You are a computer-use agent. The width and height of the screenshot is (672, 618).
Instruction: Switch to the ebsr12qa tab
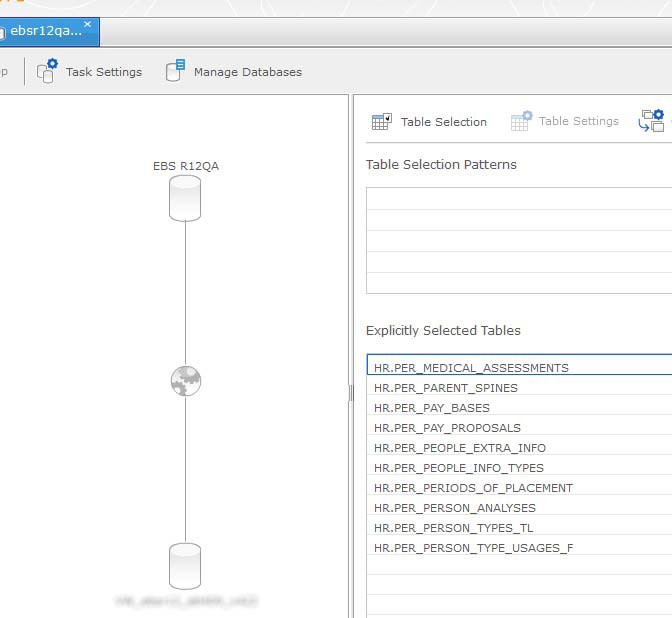click(x=45, y=31)
